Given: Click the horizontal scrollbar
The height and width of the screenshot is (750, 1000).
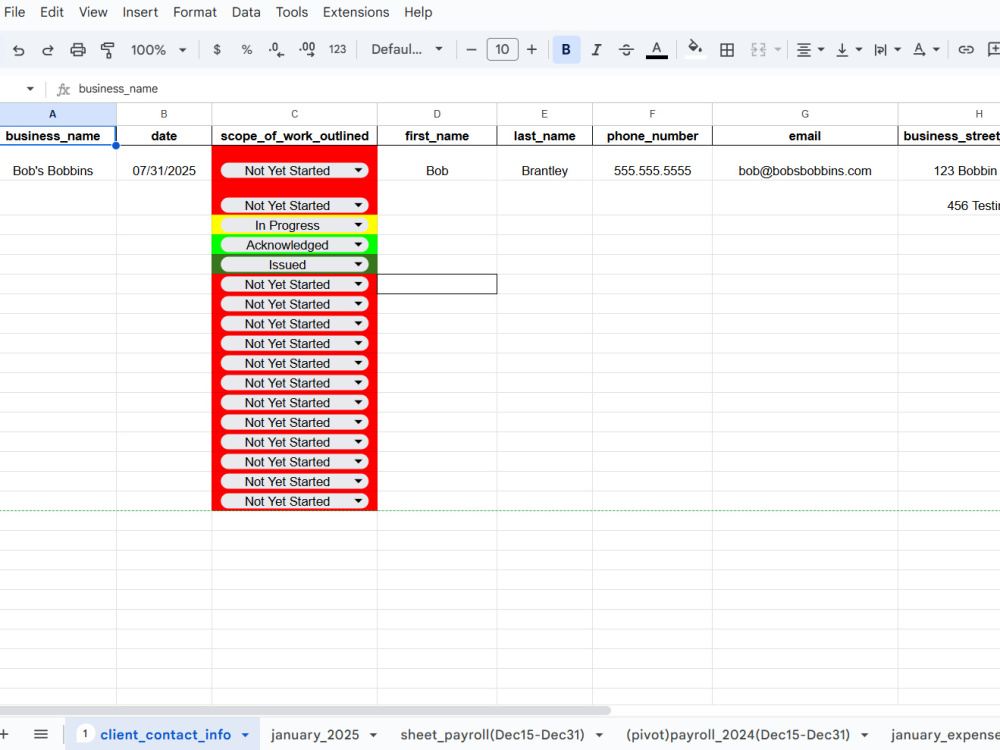Looking at the screenshot, I should (x=305, y=710).
